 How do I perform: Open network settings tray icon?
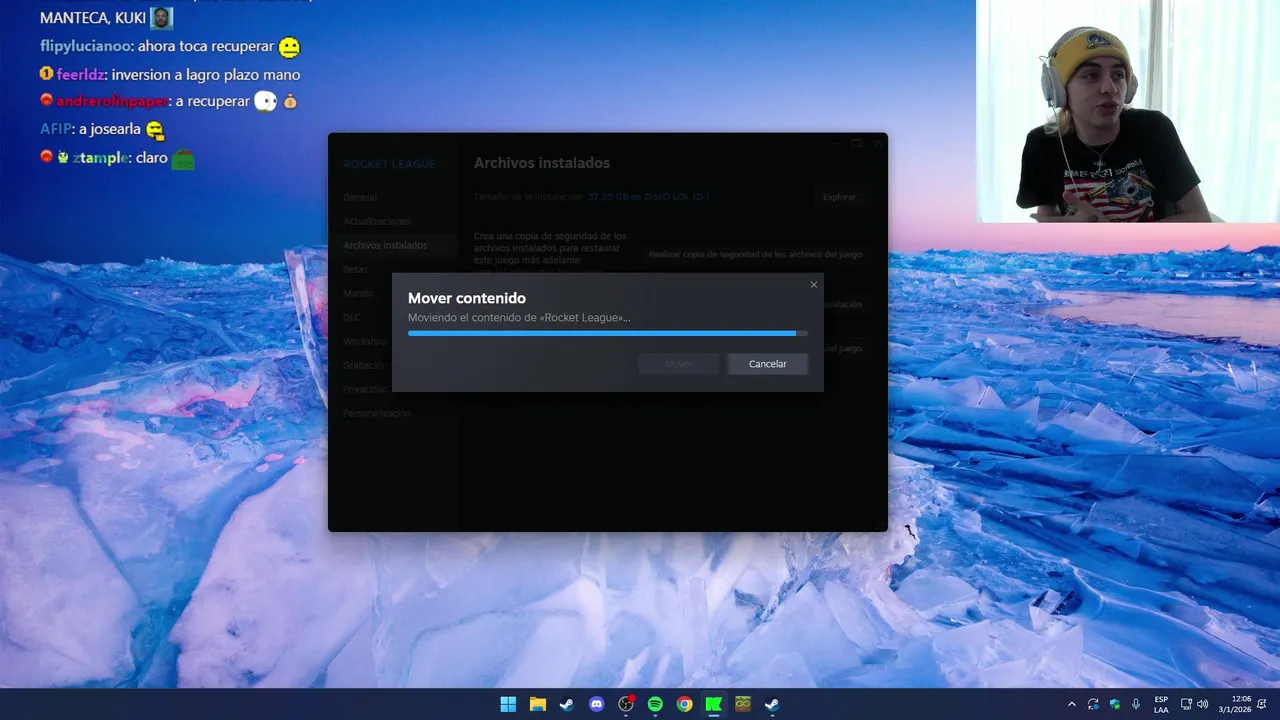pos(1186,704)
